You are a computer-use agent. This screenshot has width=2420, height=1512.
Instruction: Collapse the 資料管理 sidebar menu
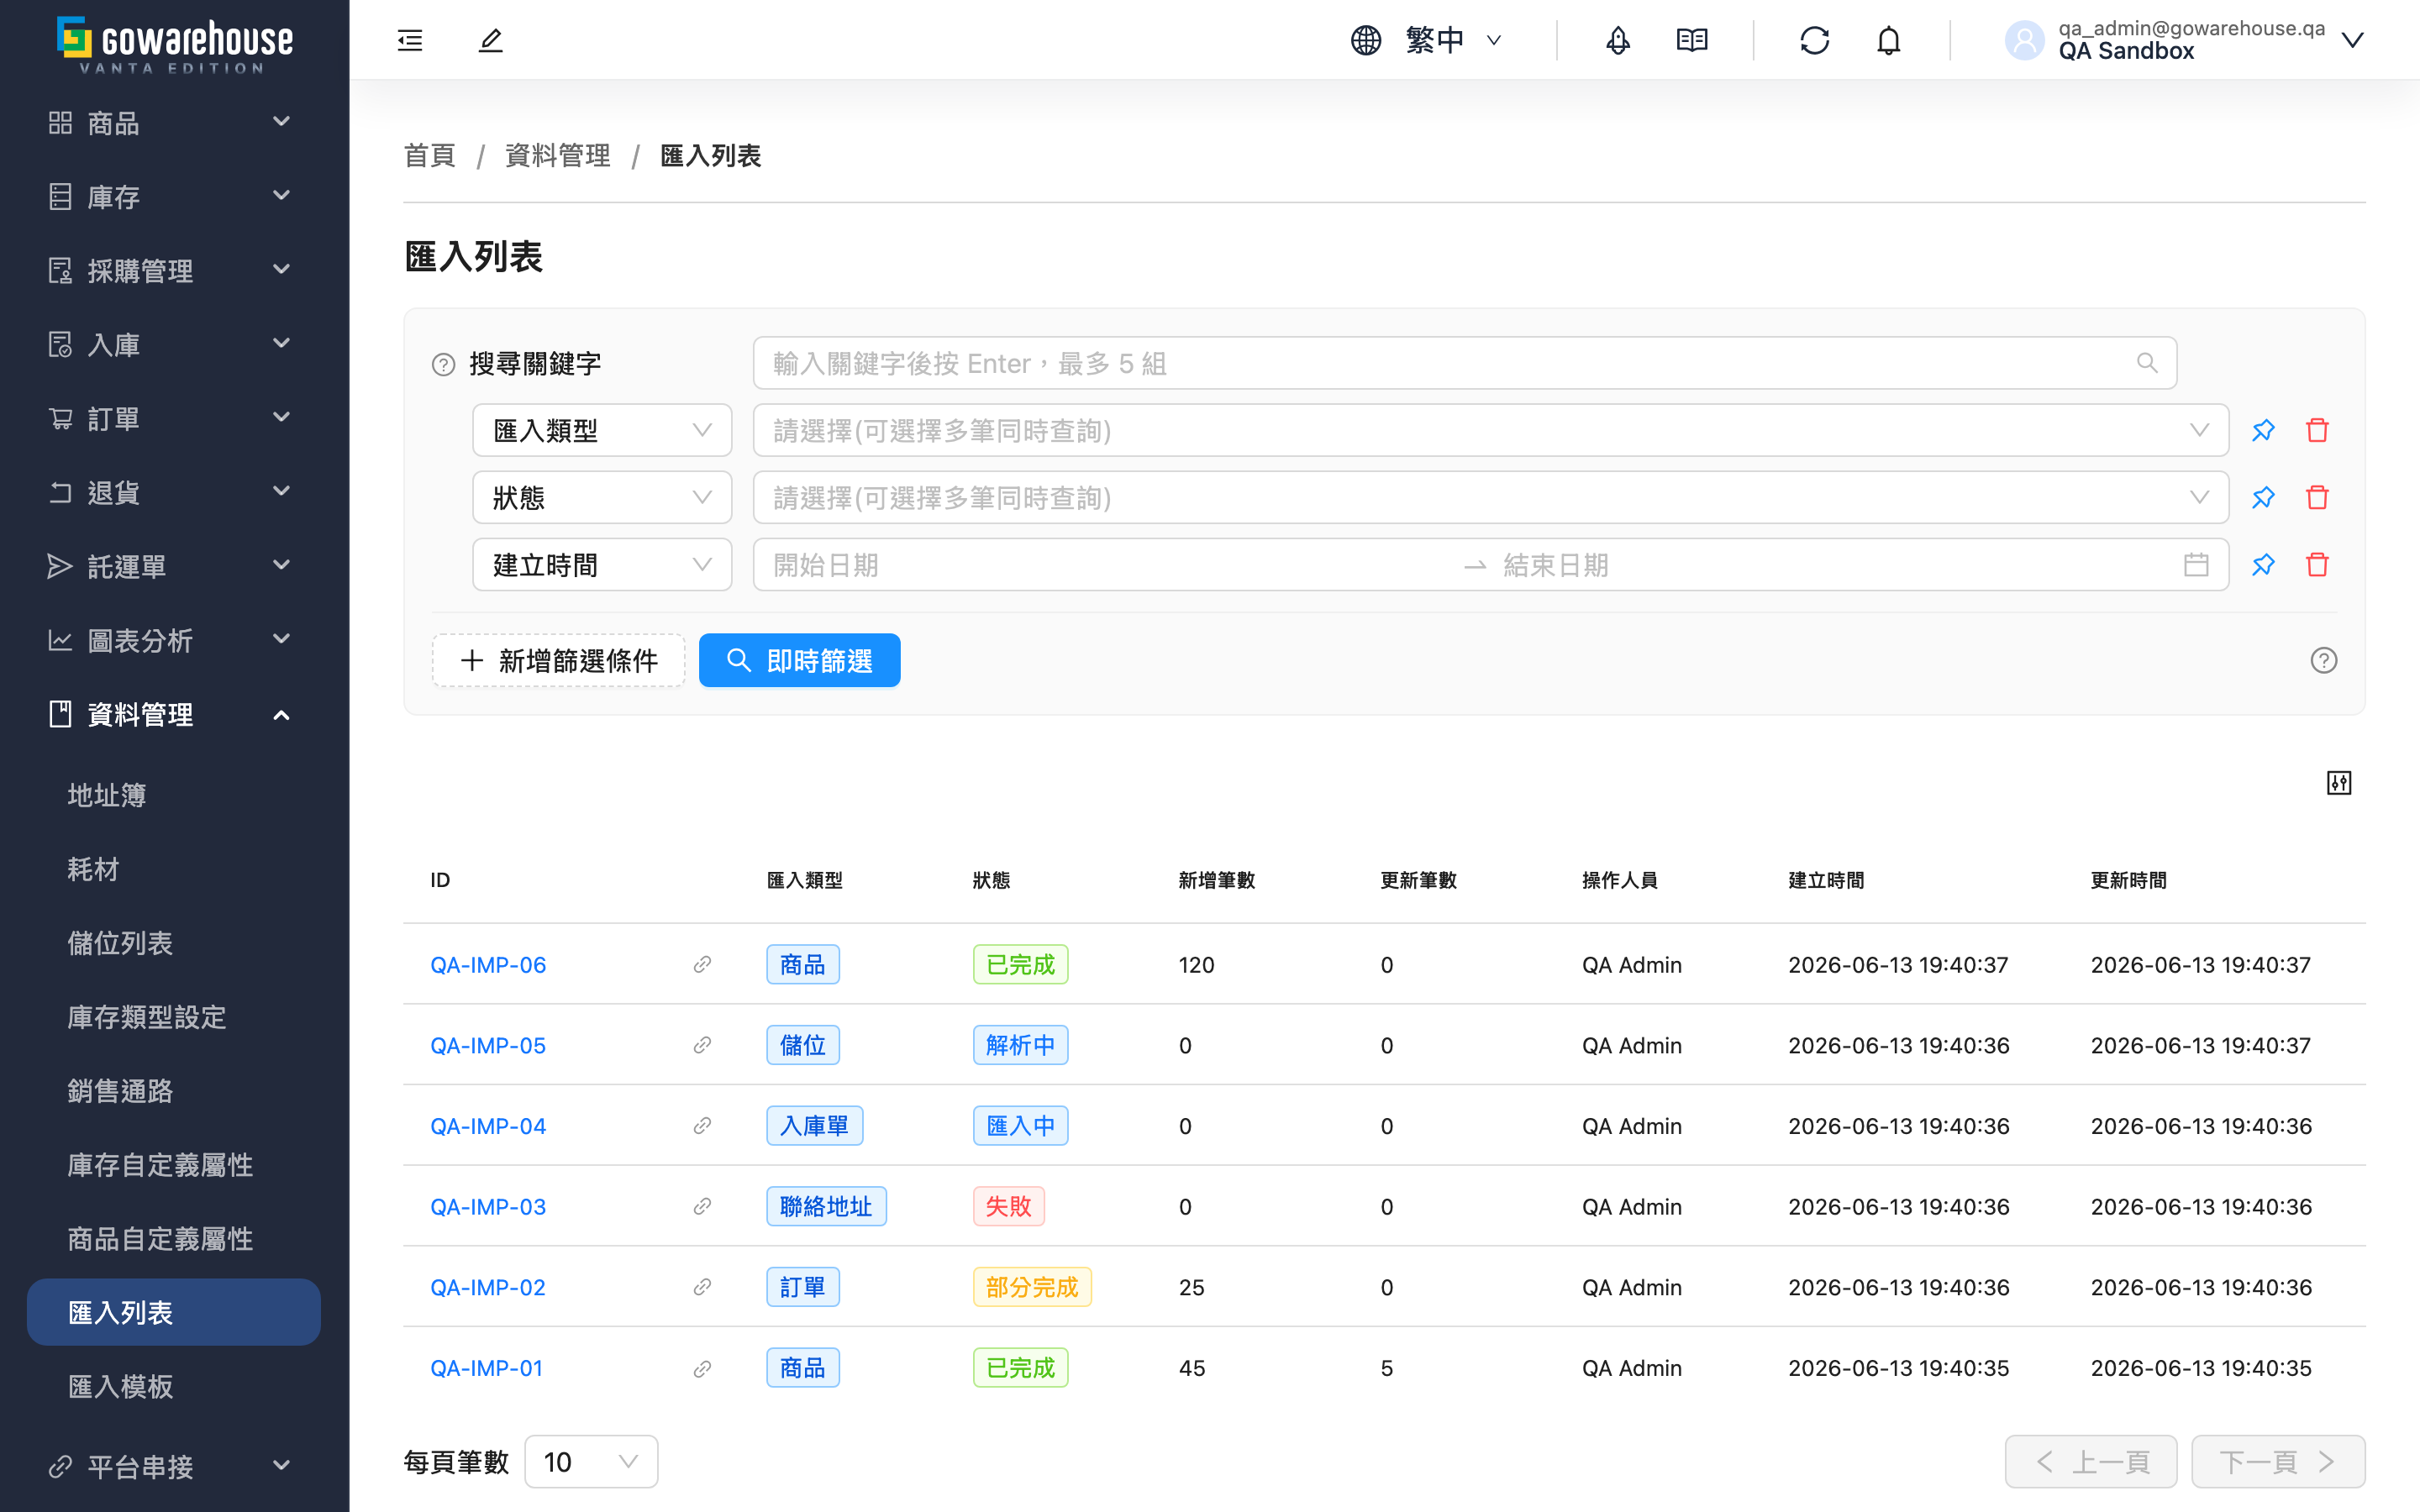pos(174,714)
